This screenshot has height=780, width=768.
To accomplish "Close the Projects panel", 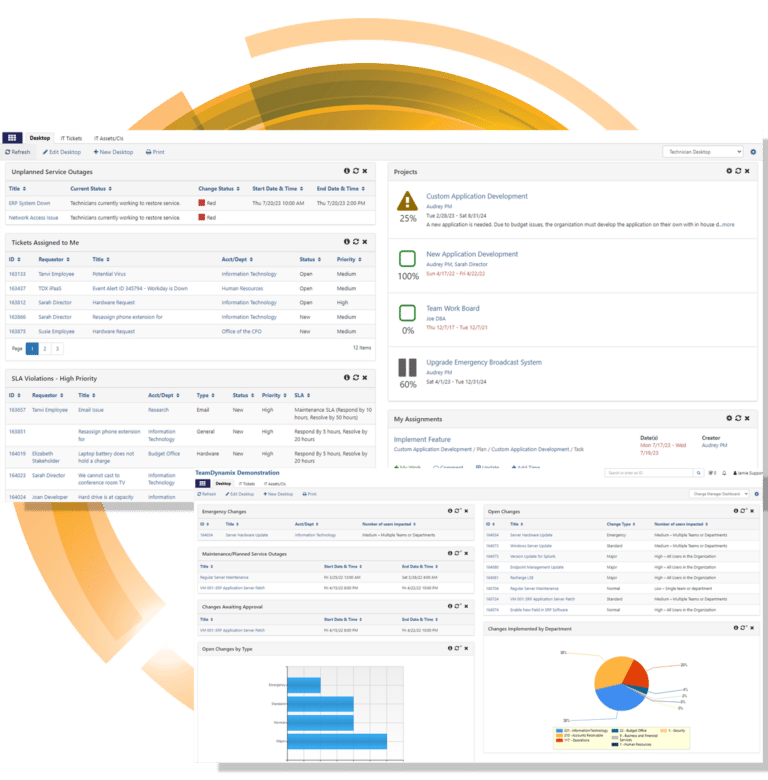I will click(x=746, y=172).
